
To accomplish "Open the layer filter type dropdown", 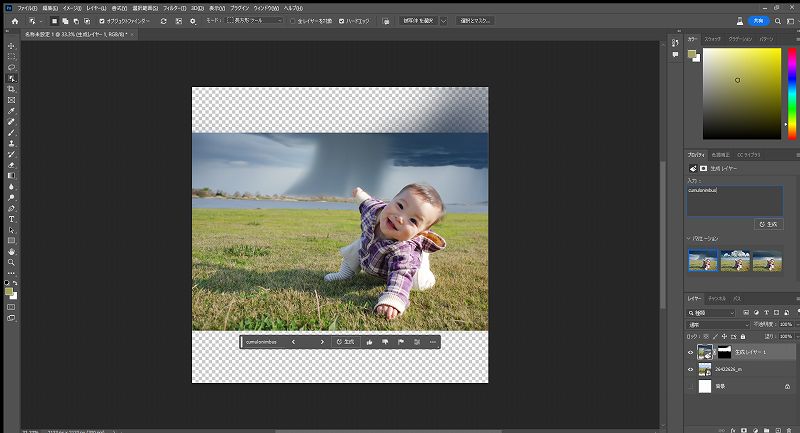I will tap(711, 313).
